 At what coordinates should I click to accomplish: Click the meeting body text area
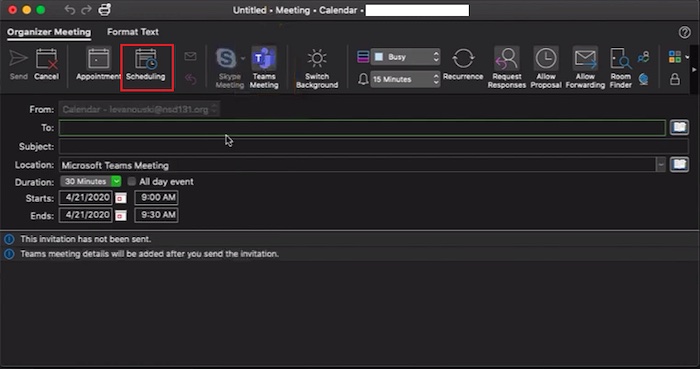pyautogui.click(x=350, y=312)
